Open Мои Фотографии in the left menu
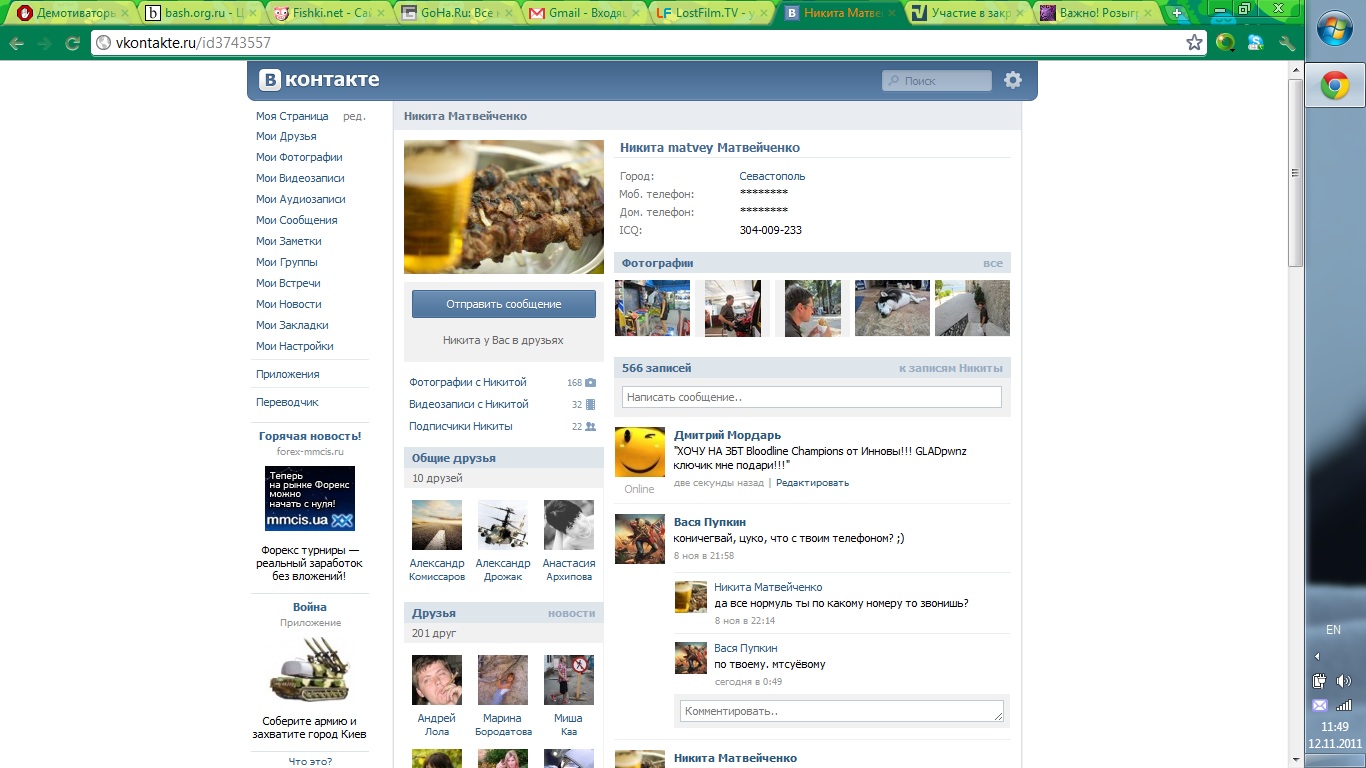1366x768 pixels. [299, 157]
